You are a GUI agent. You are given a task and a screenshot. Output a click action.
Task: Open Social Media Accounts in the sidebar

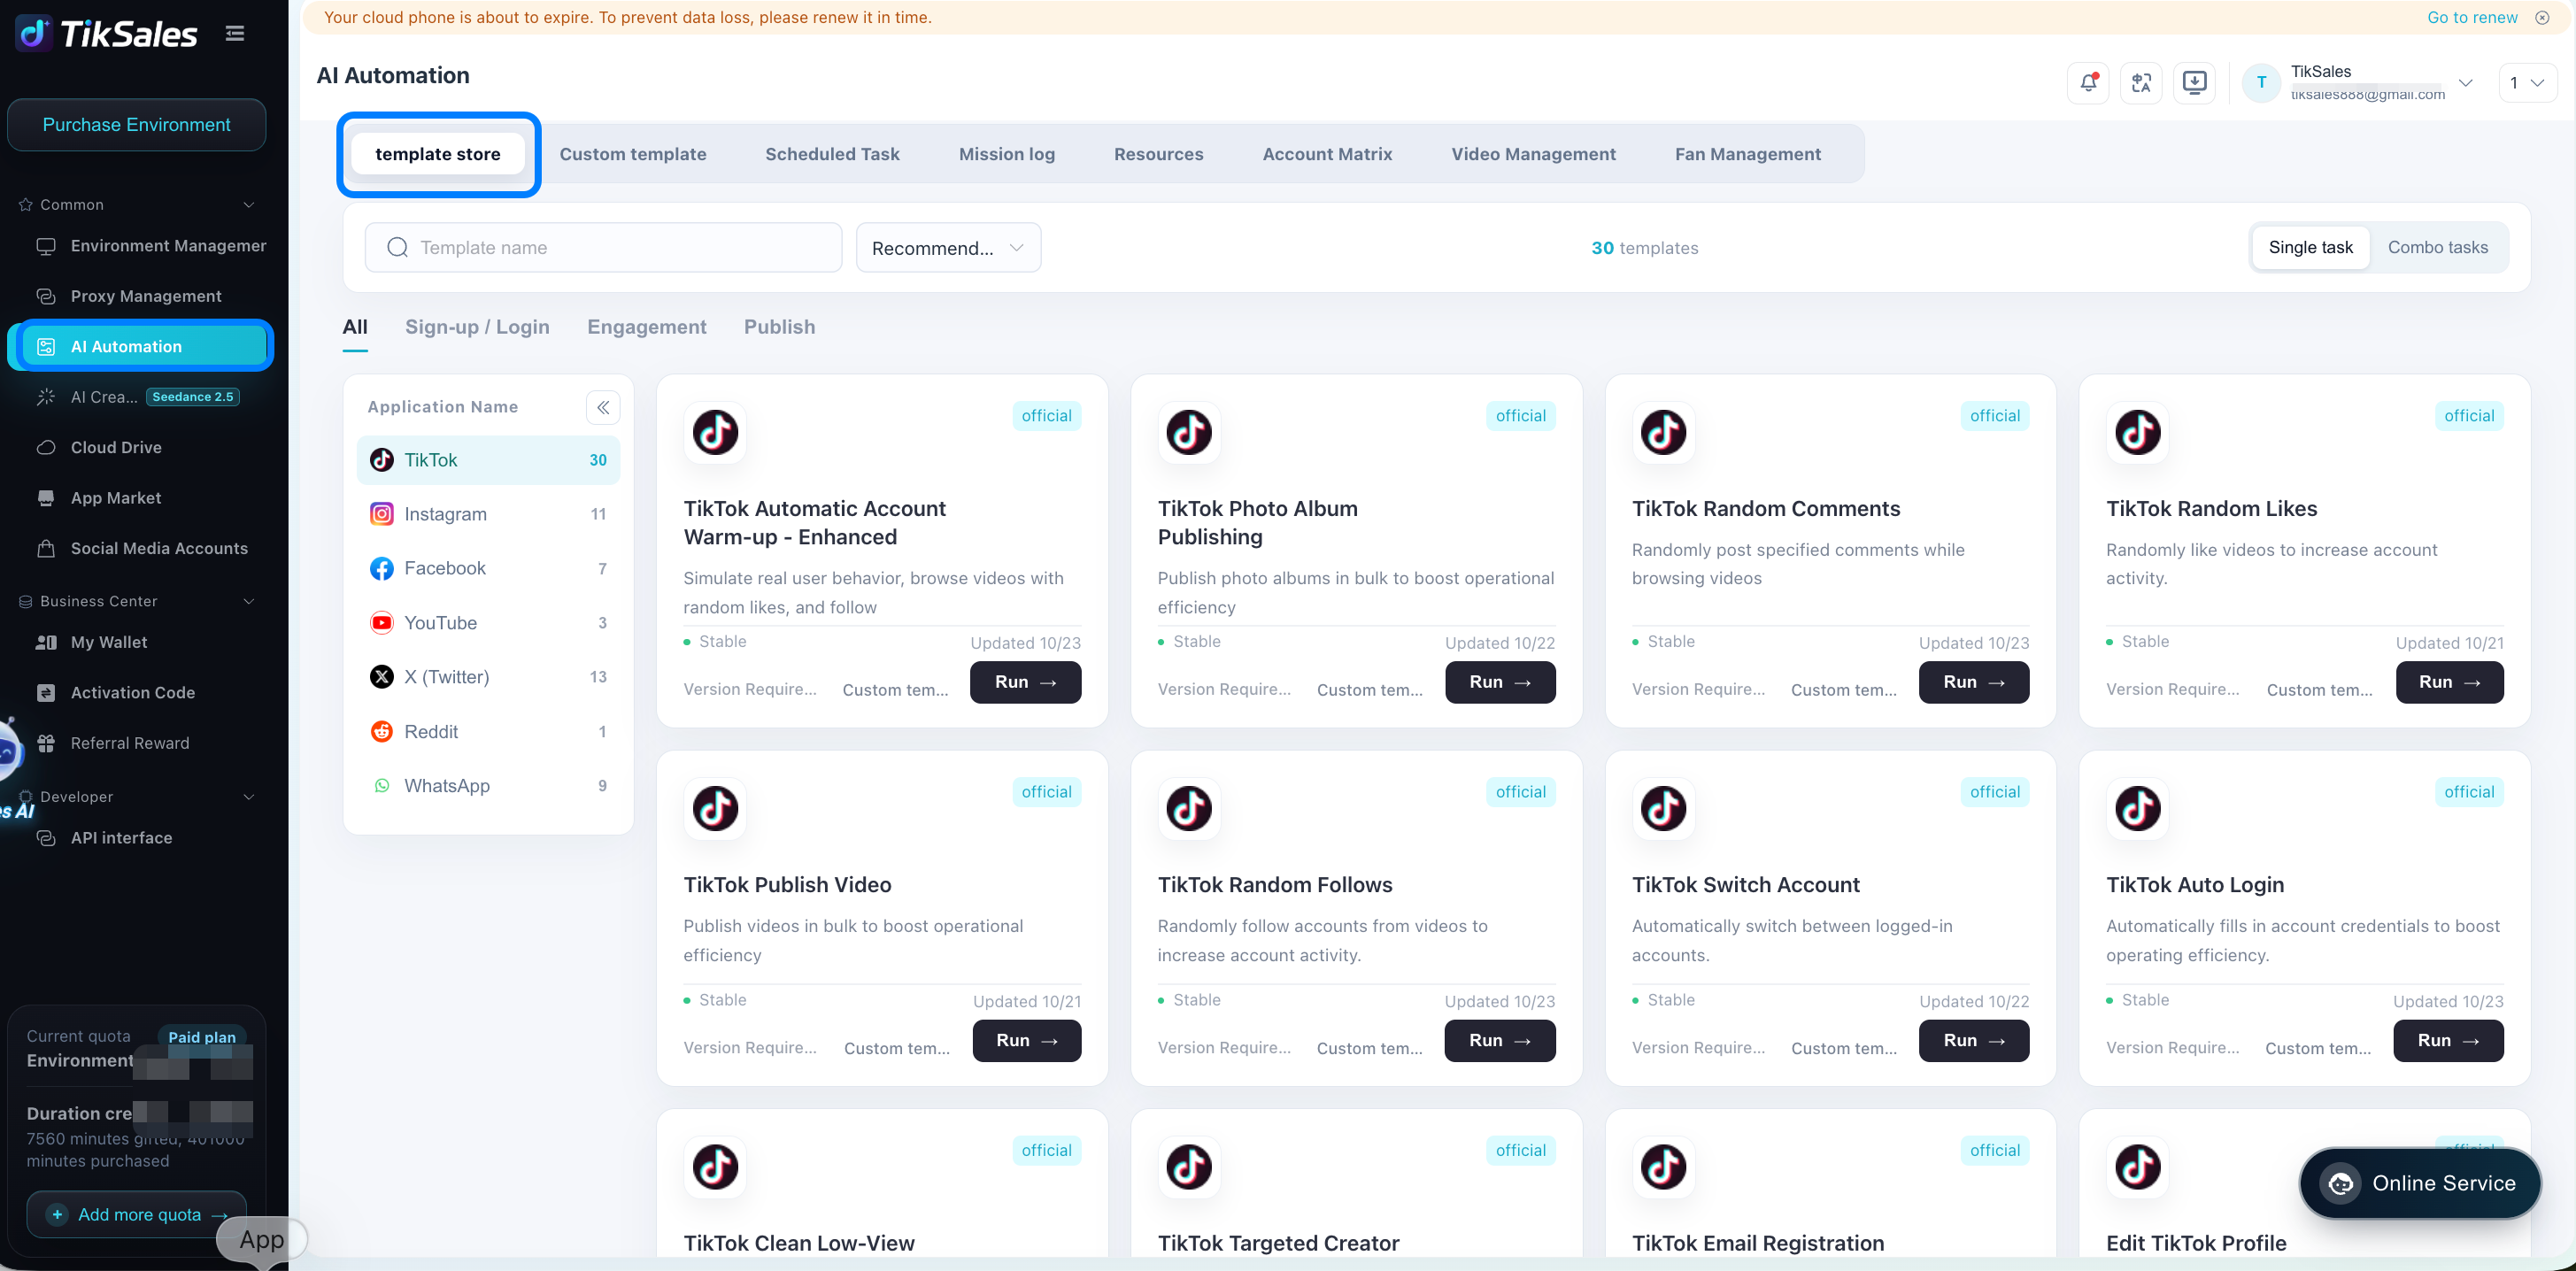click(x=141, y=548)
